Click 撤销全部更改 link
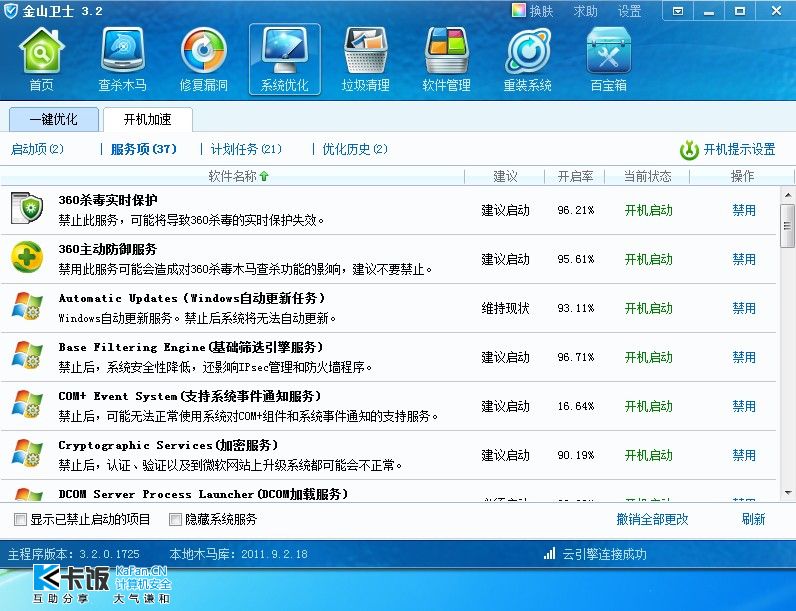 (652, 519)
